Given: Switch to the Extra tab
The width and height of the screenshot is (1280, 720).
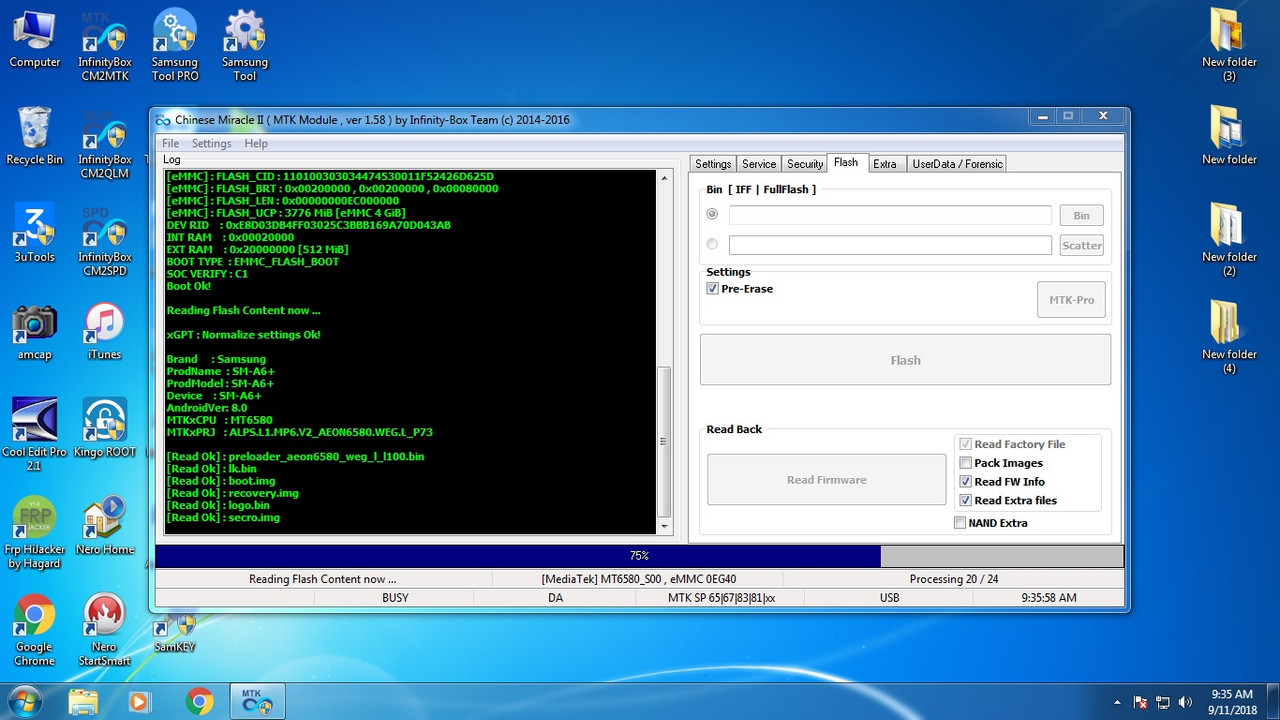Looking at the screenshot, I should point(885,164).
